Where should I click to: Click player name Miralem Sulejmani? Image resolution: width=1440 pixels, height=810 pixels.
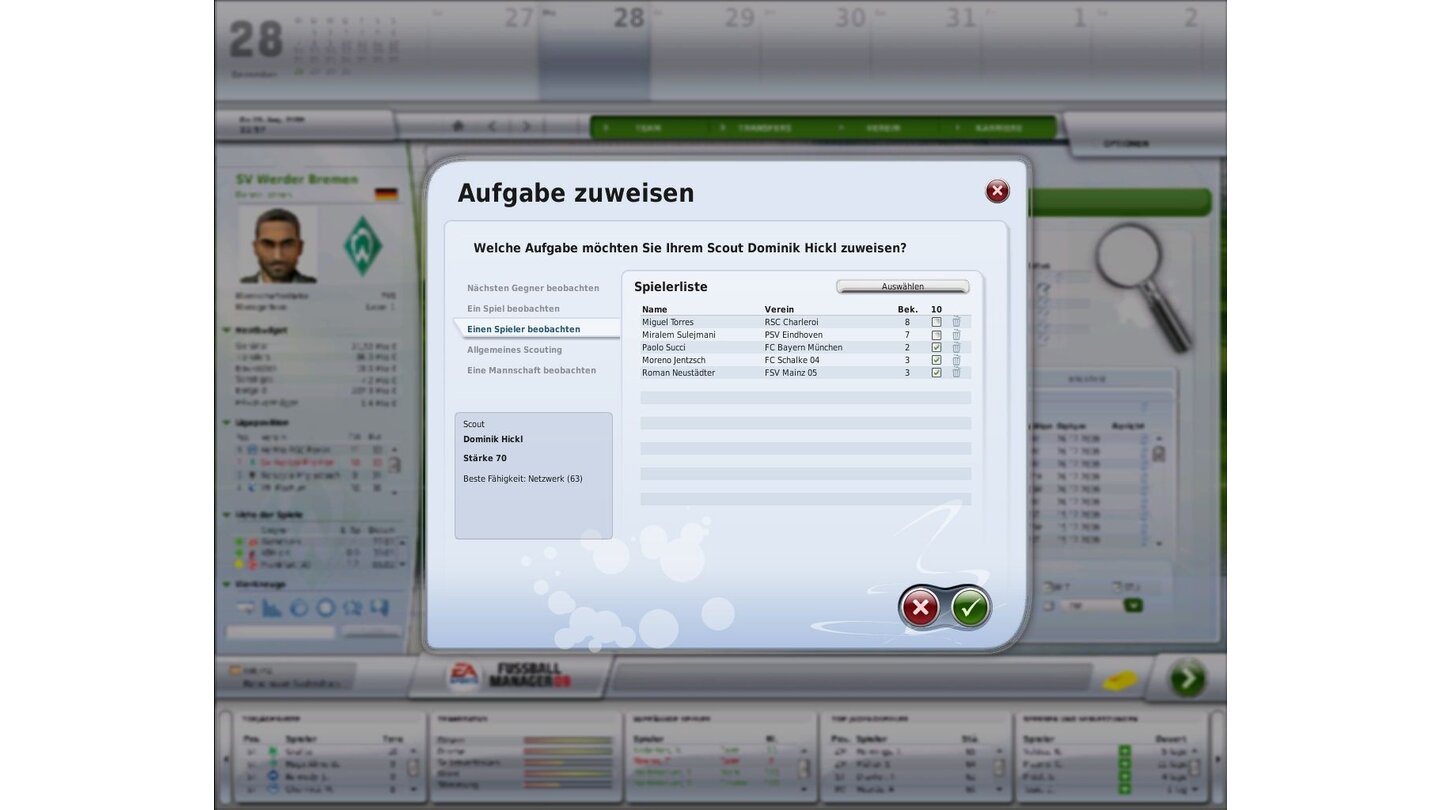pyautogui.click(x=678, y=335)
